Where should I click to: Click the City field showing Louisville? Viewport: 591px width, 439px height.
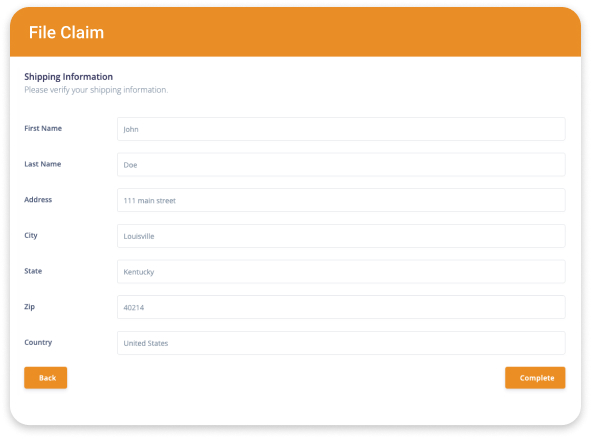coord(341,236)
